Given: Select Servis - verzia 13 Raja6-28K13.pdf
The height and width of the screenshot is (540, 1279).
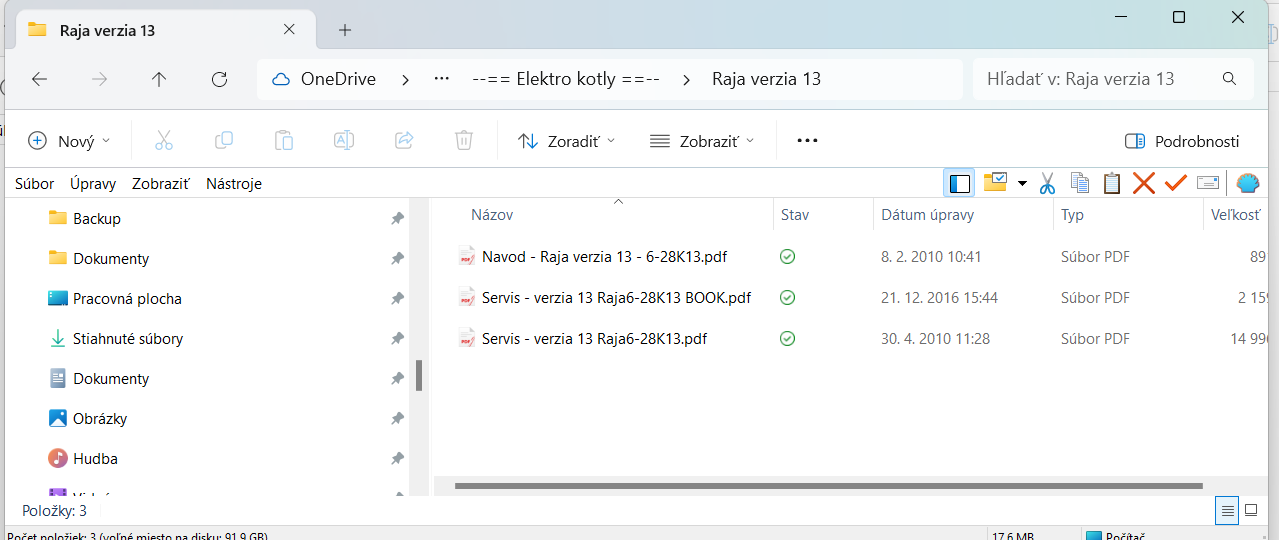Looking at the screenshot, I should click(x=594, y=338).
